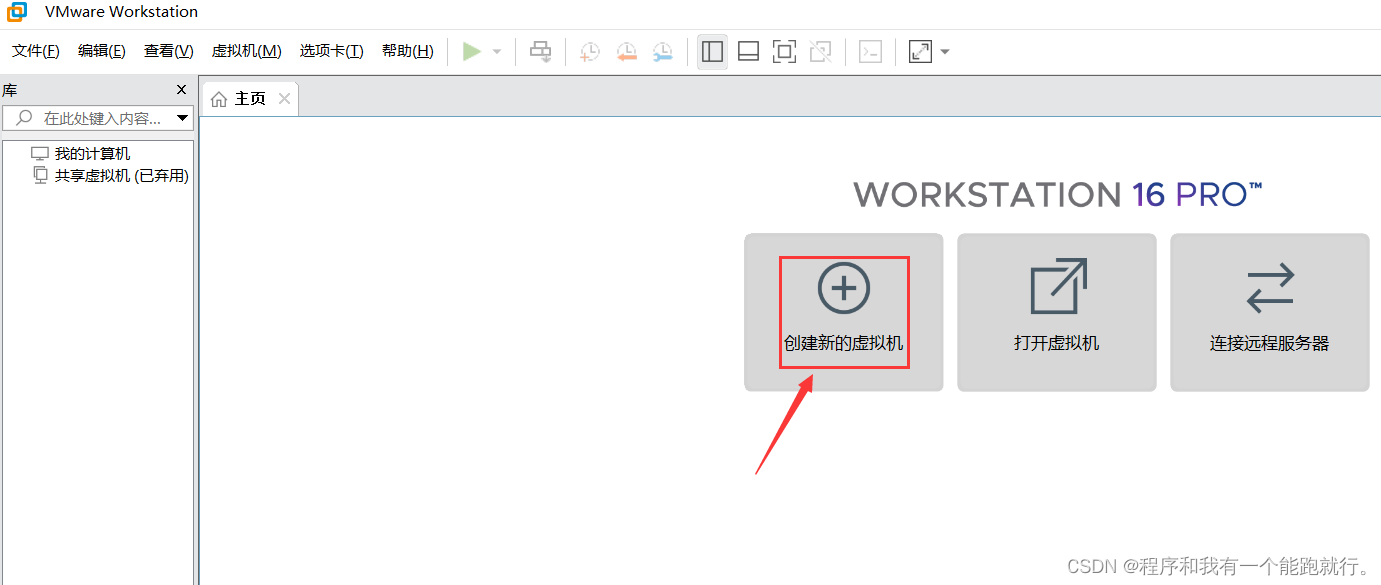This screenshot has height=585, width=1381.
Task: Click the green Power On play icon
Action: pyautogui.click(x=472, y=51)
